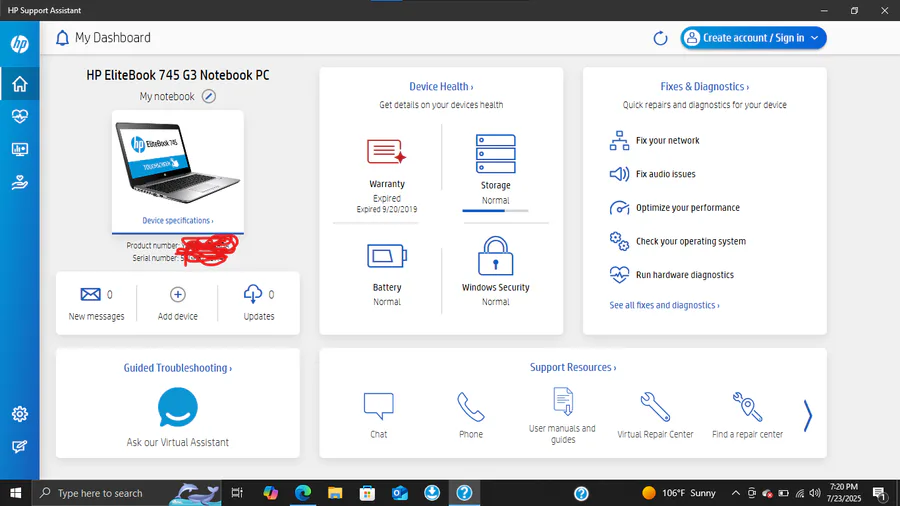This screenshot has height=506, width=900.
Task: Open the Storage status icon
Action: 495,154
